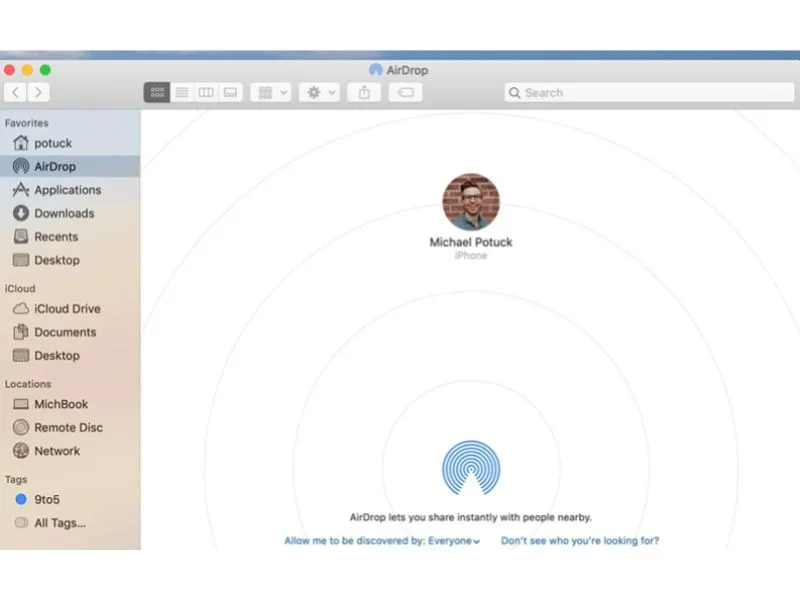This screenshot has height=600, width=800.
Task: Open Recents in the sidebar
Action: [x=70, y=237]
